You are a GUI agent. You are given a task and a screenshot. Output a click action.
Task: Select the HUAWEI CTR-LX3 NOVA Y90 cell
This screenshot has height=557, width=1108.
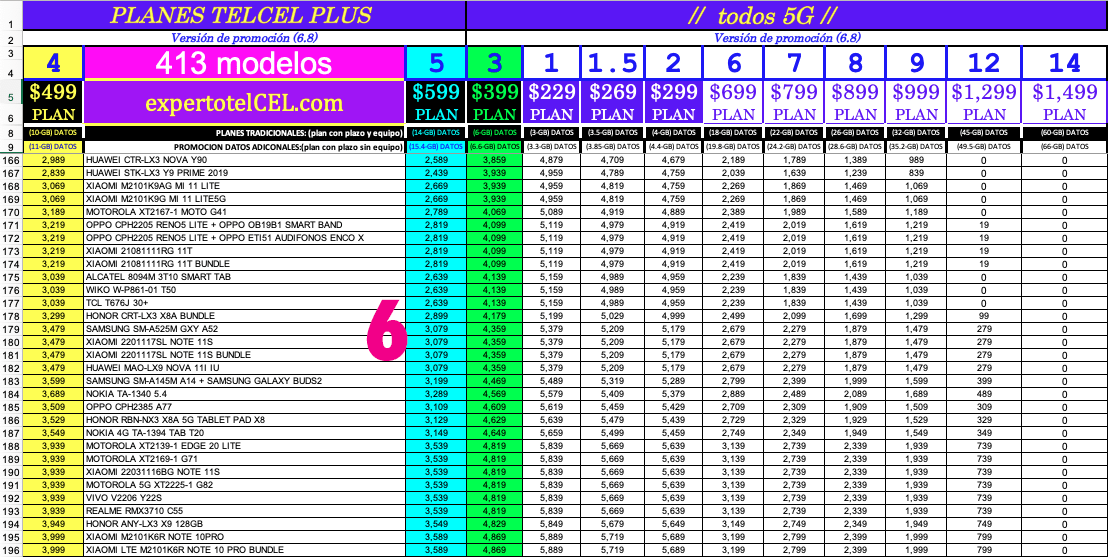[x=244, y=160]
